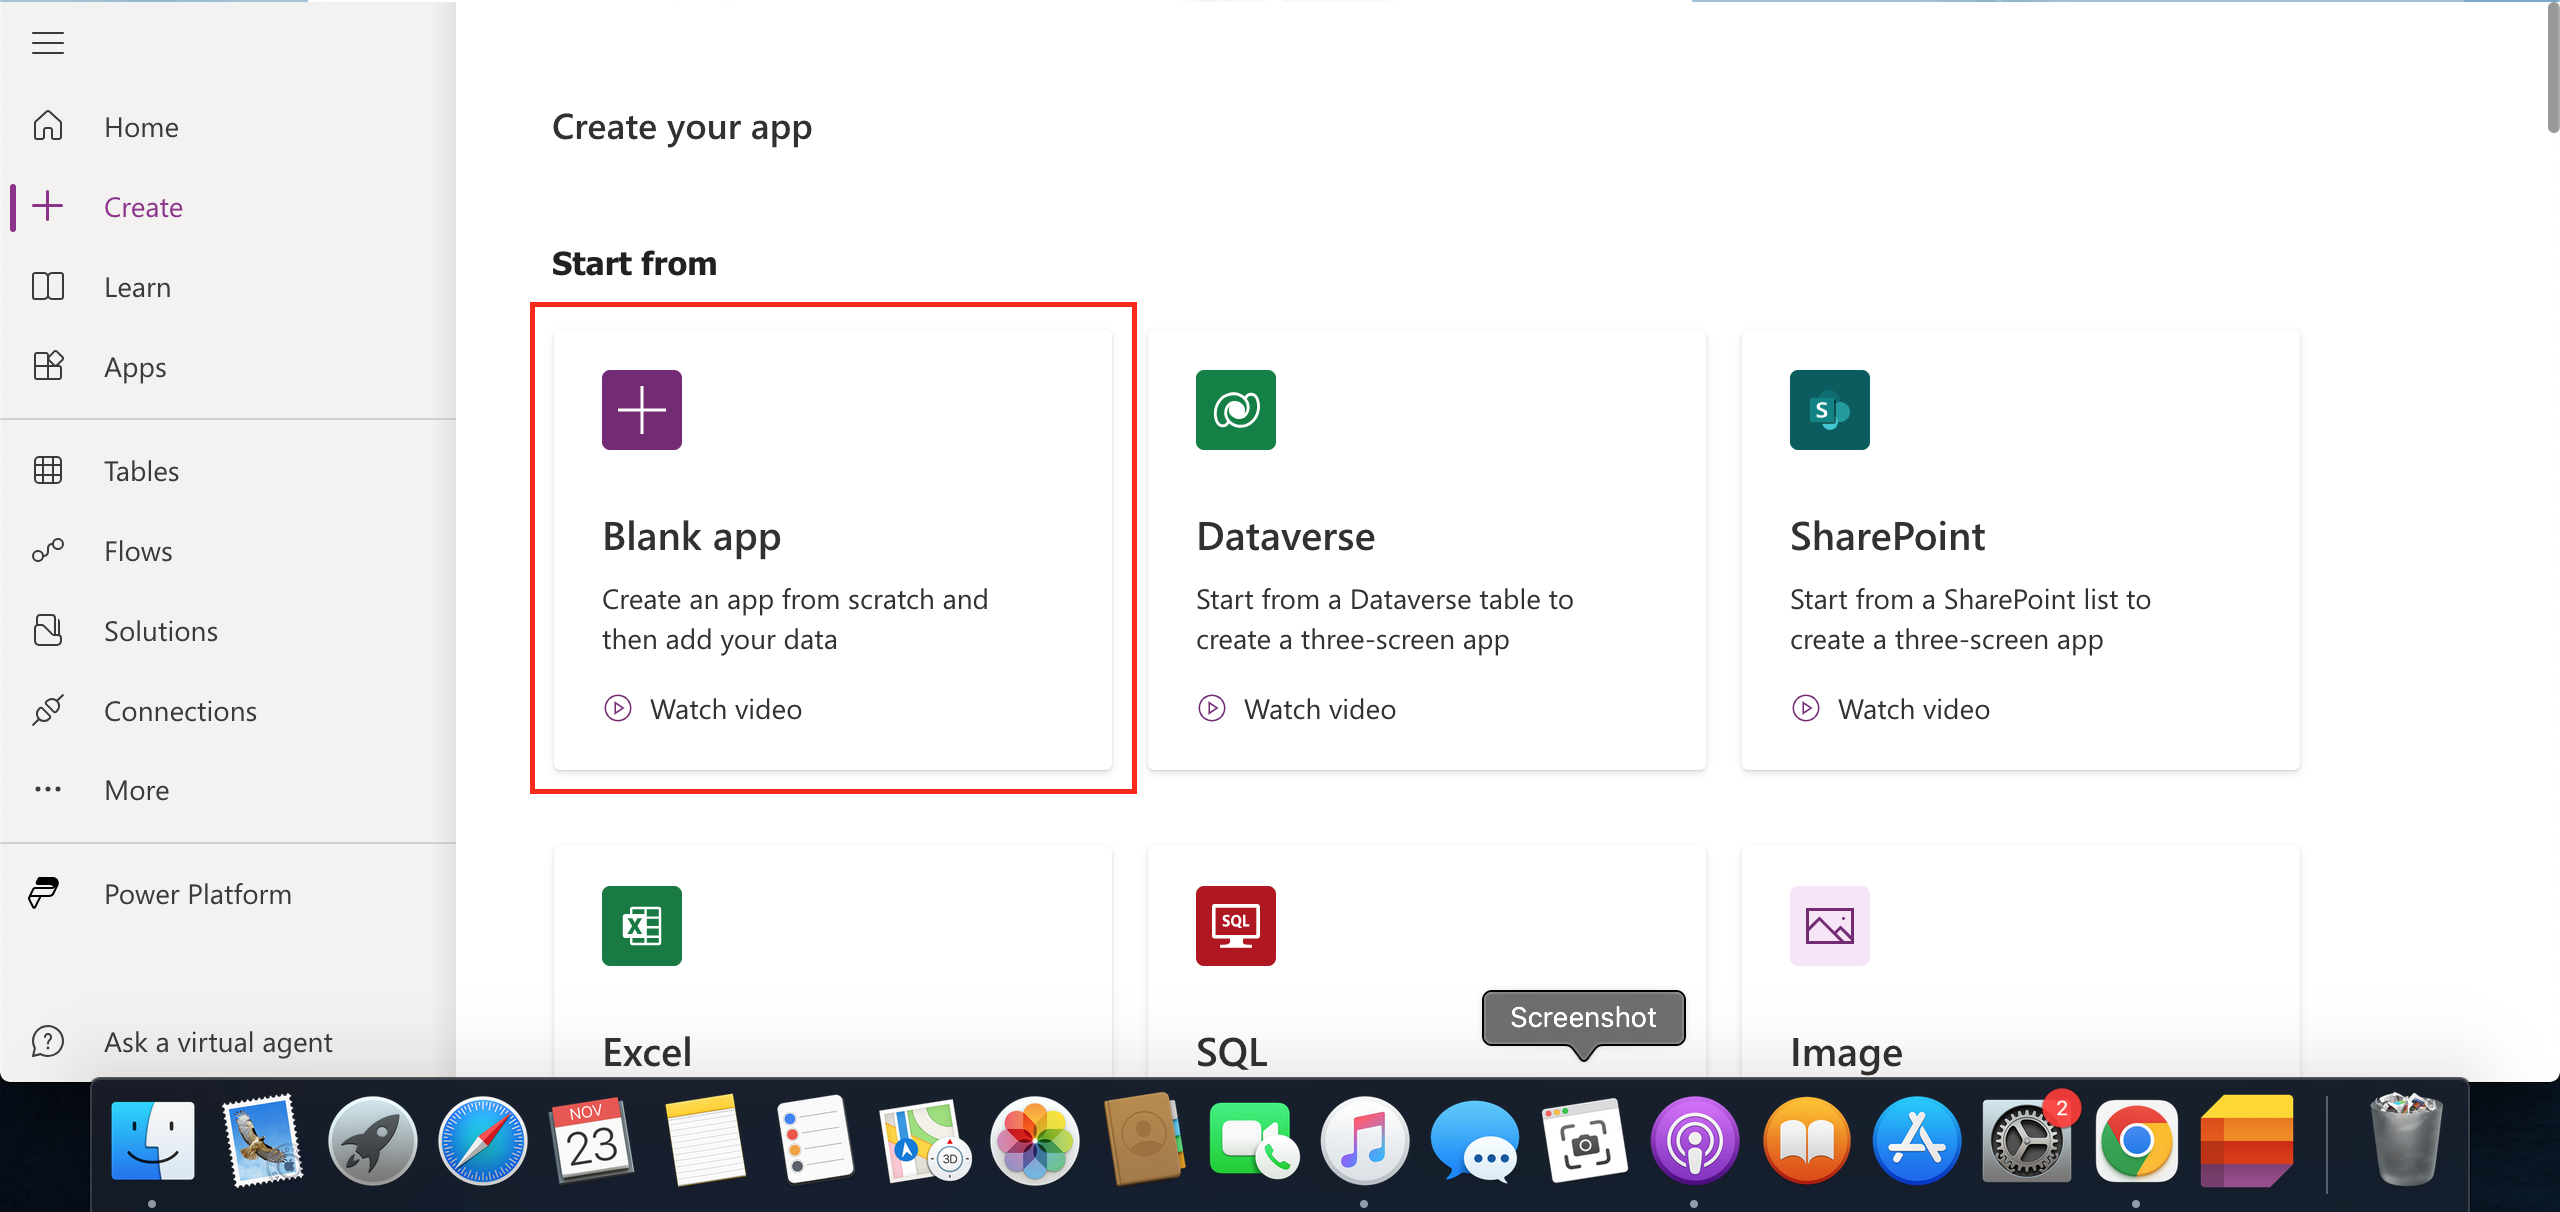
Task: Select the Excel start-from card icon
Action: (641, 926)
